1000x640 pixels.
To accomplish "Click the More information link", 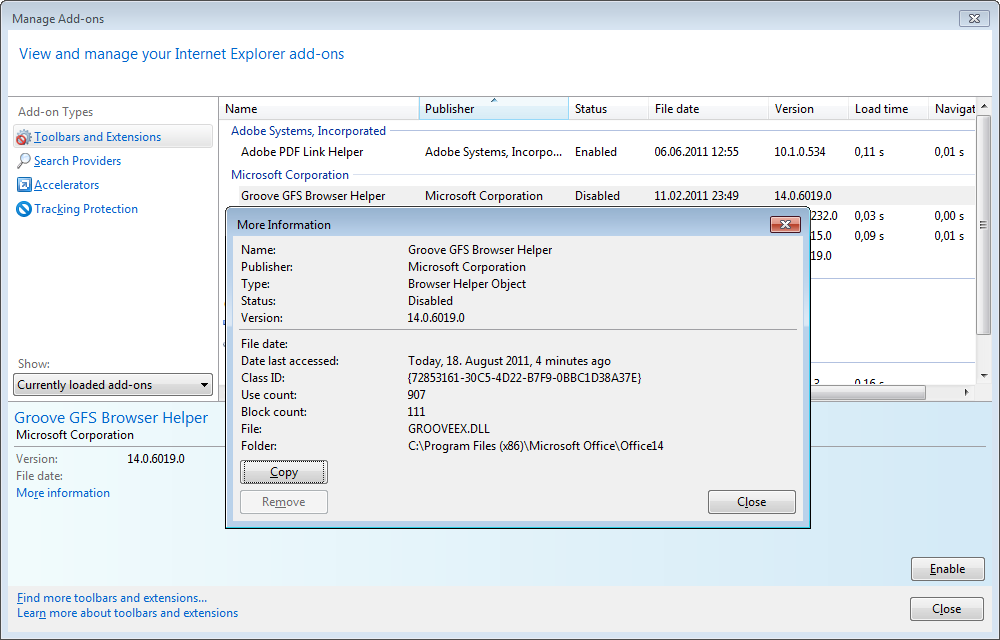I will click(62, 493).
